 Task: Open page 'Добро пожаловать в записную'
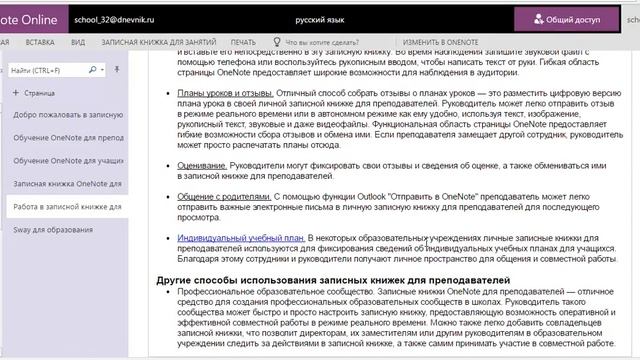pyautogui.click(x=68, y=115)
